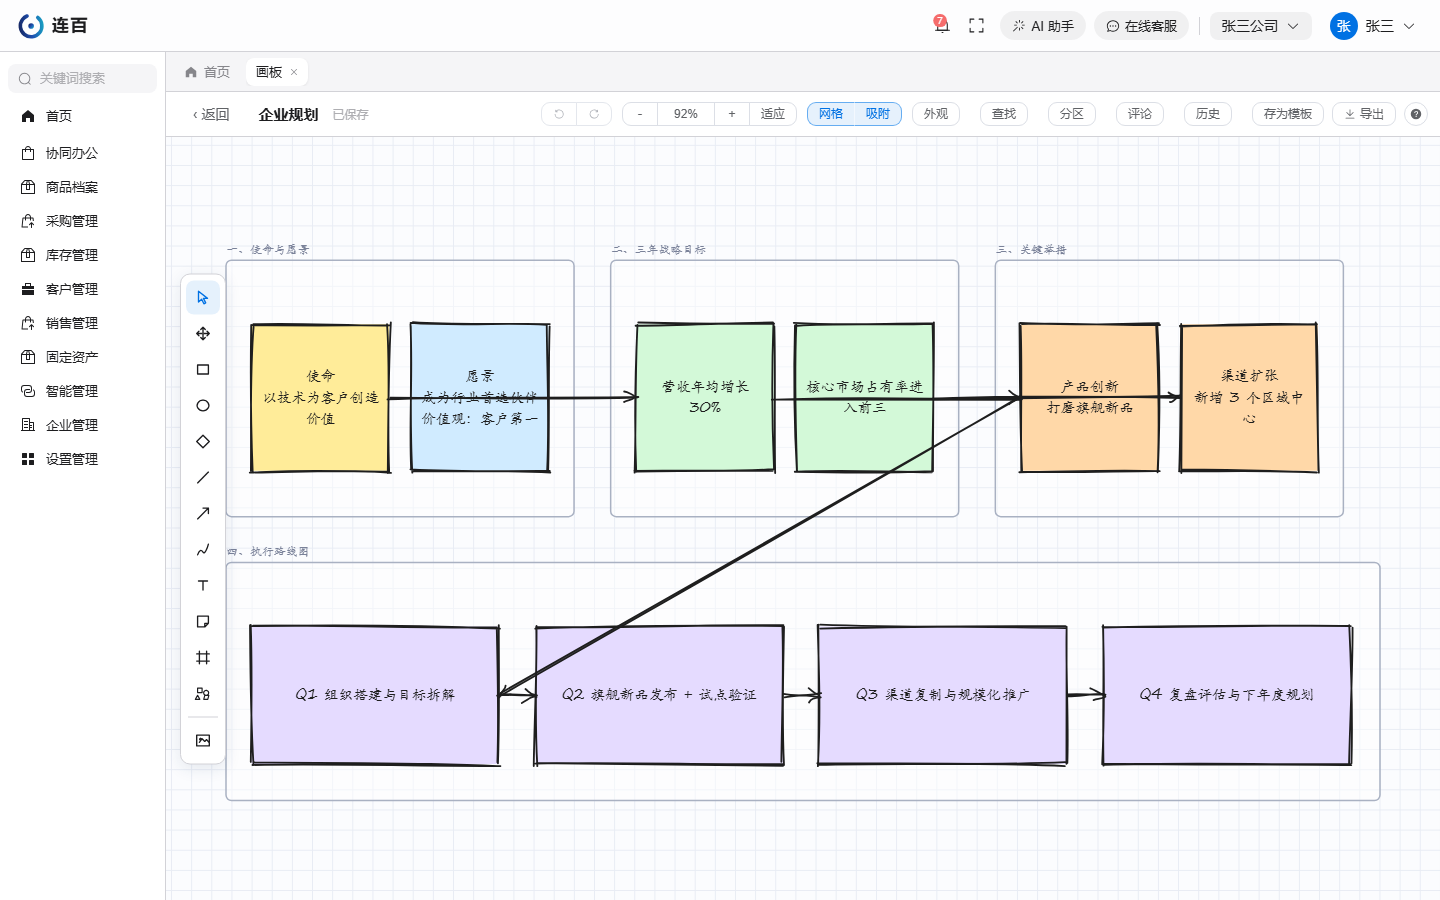Close the 画板 tab

pos(294,72)
